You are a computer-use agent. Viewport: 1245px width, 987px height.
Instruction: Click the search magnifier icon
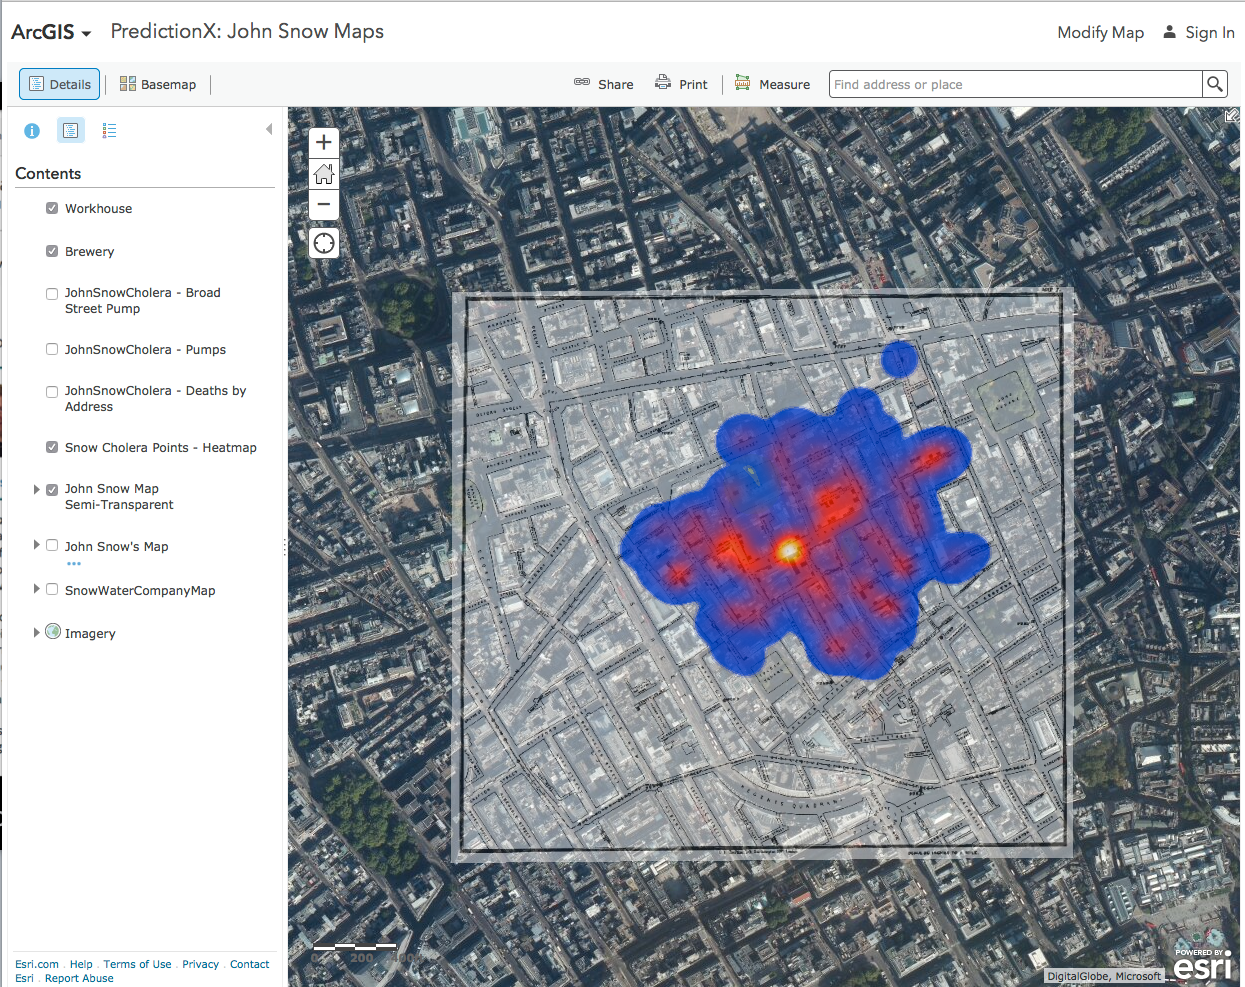1215,84
